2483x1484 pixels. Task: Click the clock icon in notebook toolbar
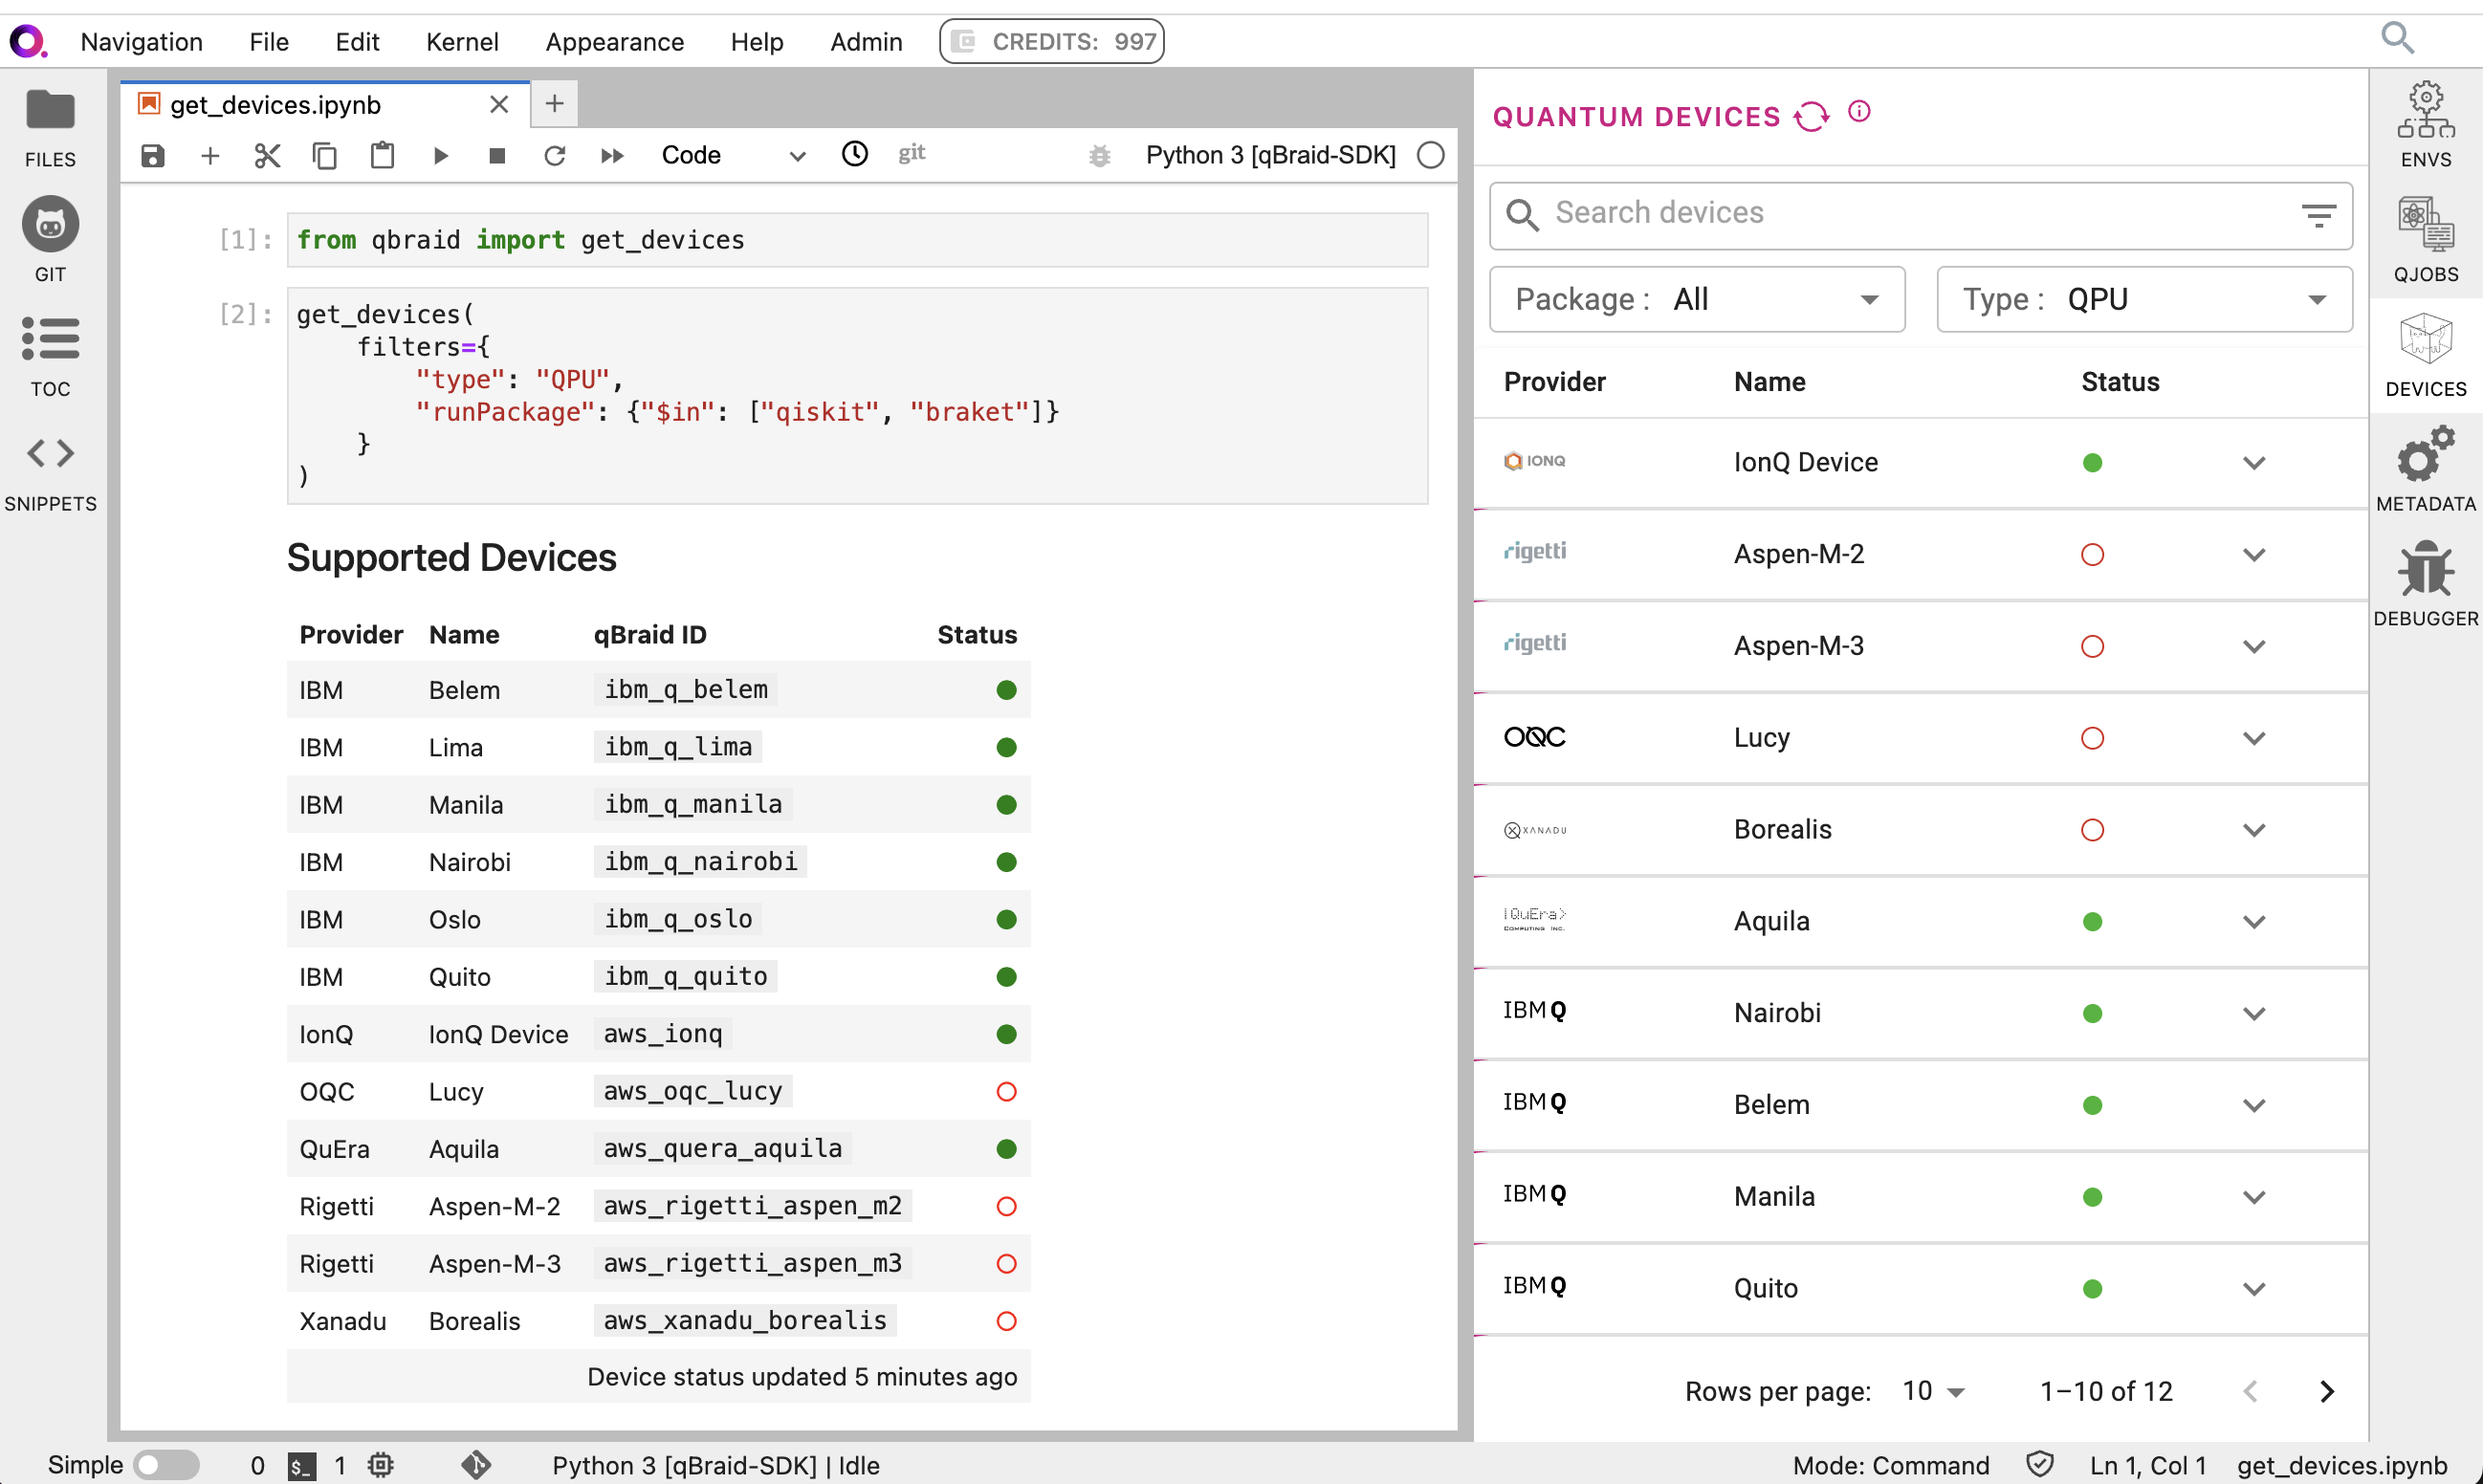(x=855, y=154)
